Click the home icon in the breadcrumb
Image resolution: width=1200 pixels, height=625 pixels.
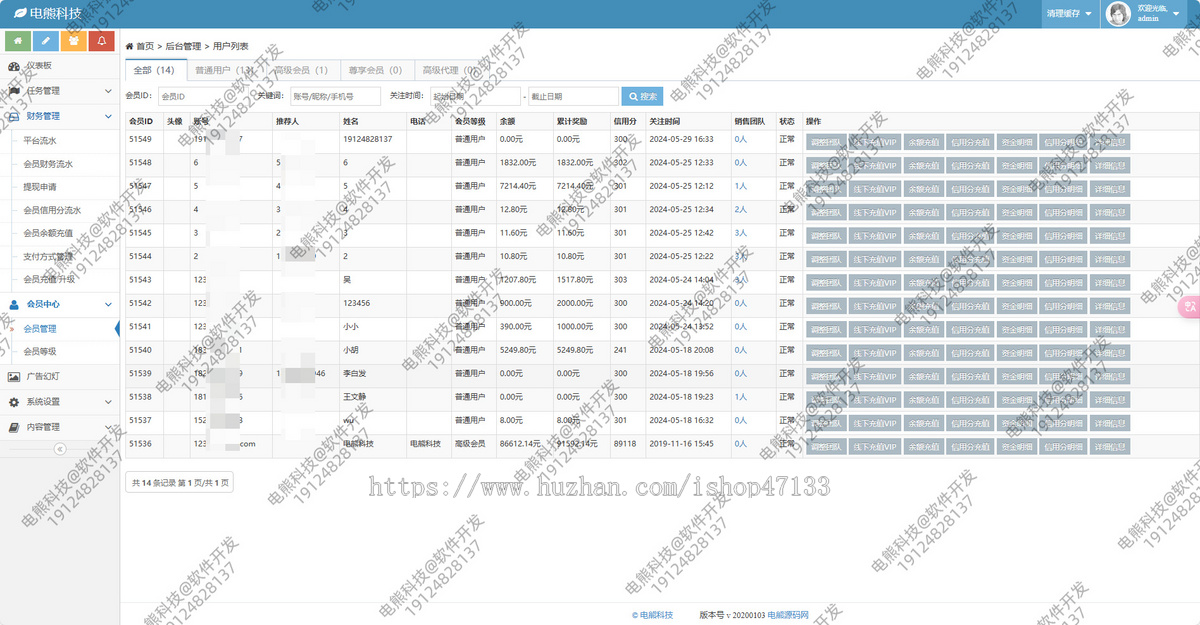click(130, 46)
